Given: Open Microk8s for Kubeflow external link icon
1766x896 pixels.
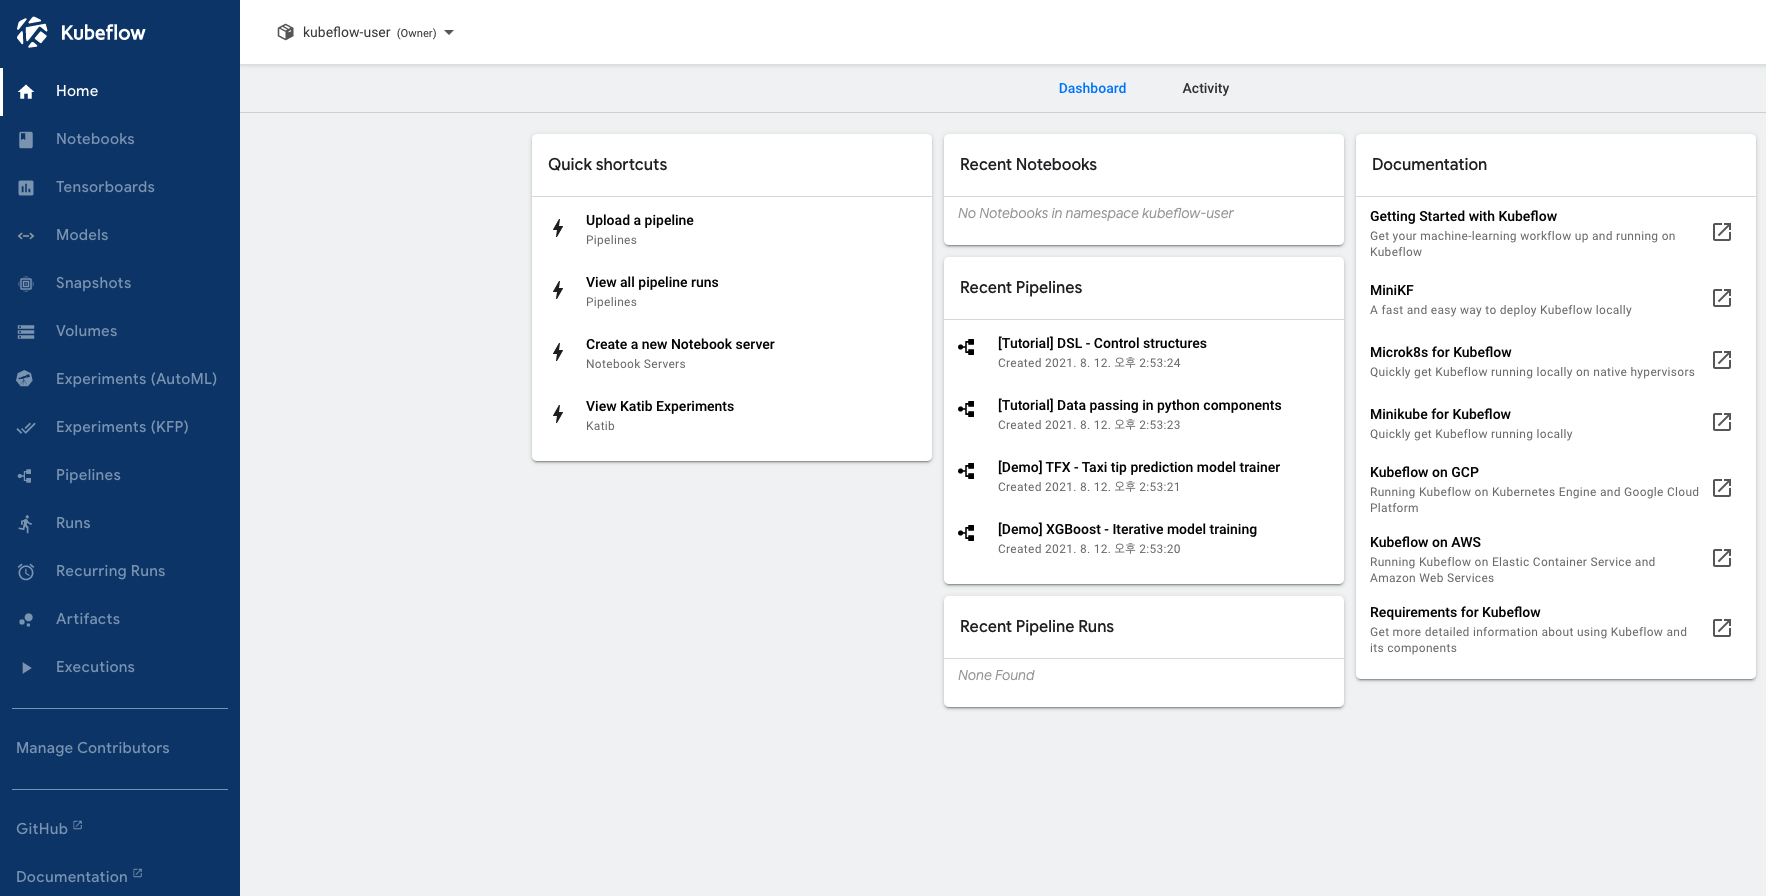Looking at the screenshot, I should (x=1722, y=360).
